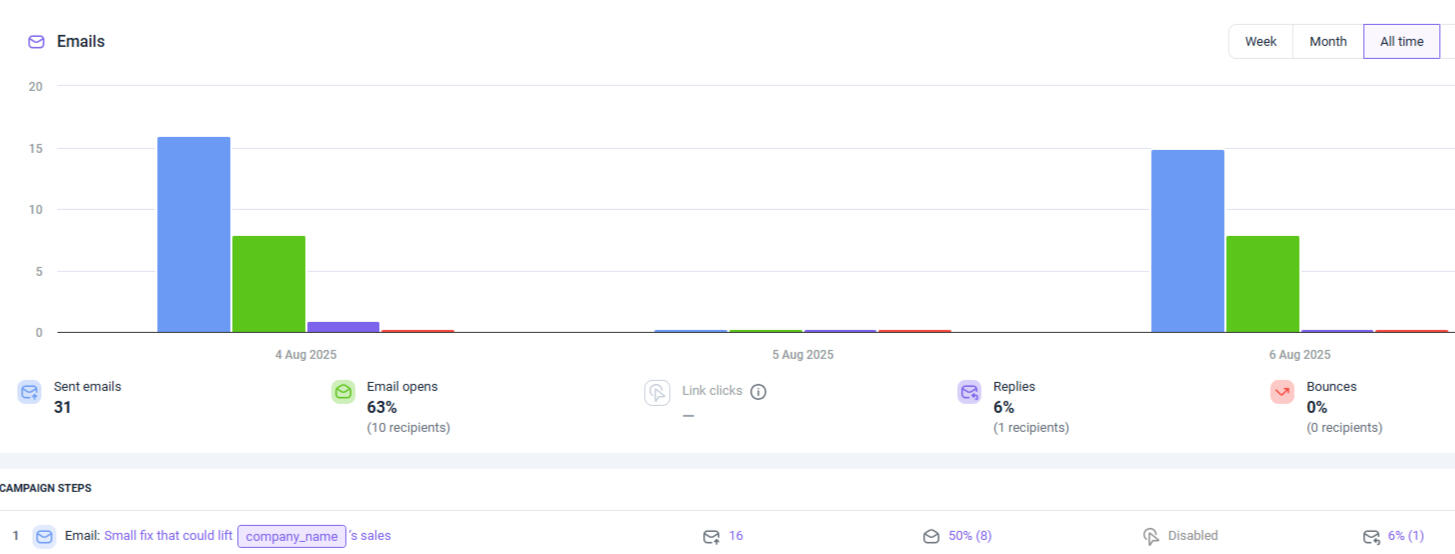Click the purple Replies icon
The width and height of the screenshot is (1455, 554).
[x=969, y=392]
